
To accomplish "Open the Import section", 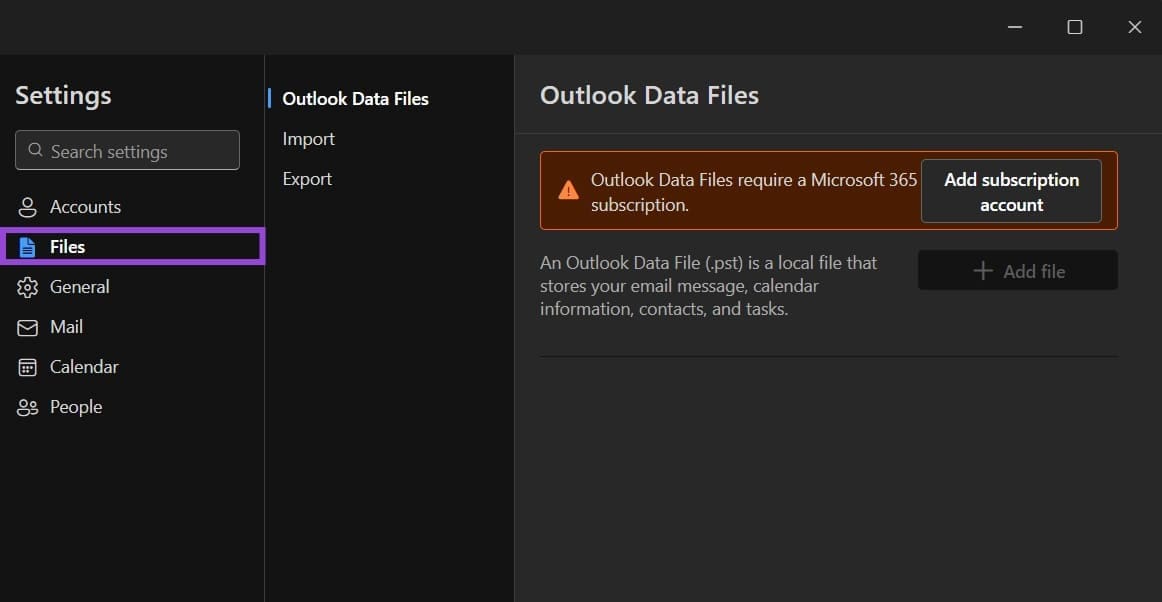I will tap(308, 139).
